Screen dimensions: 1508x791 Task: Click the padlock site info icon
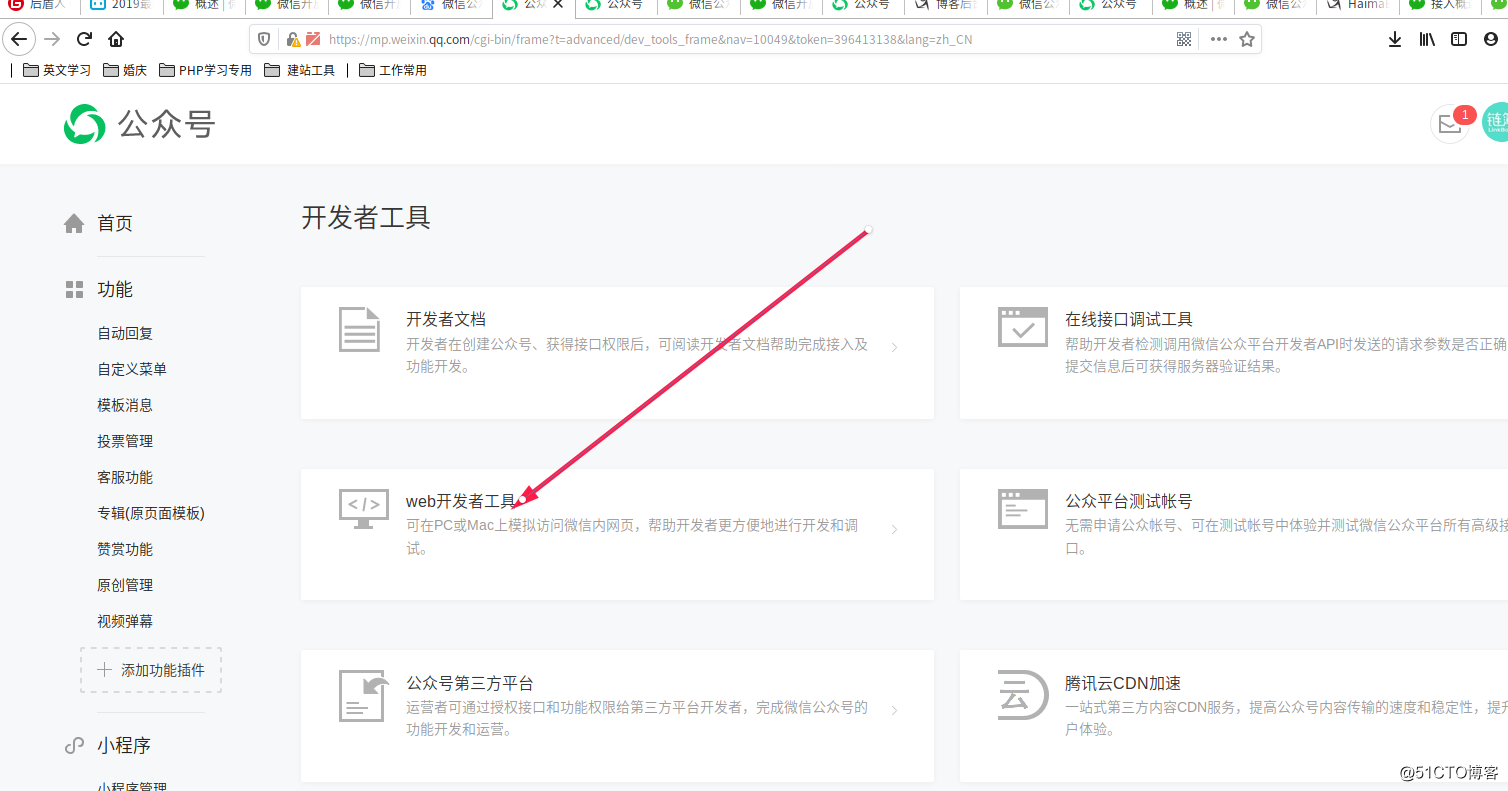pos(294,39)
